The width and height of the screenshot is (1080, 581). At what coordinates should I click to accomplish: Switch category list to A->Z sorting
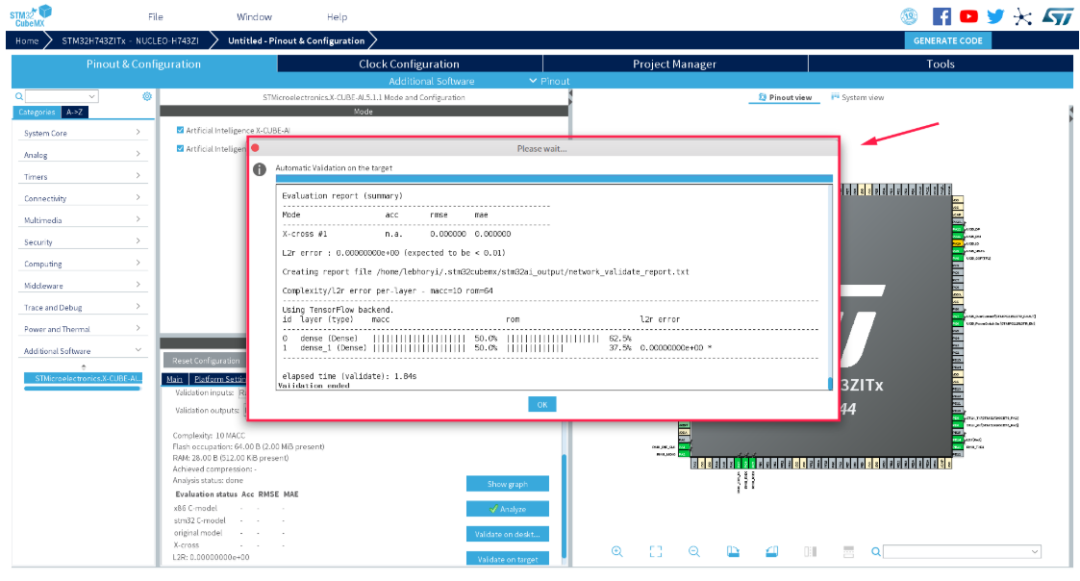(74, 112)
